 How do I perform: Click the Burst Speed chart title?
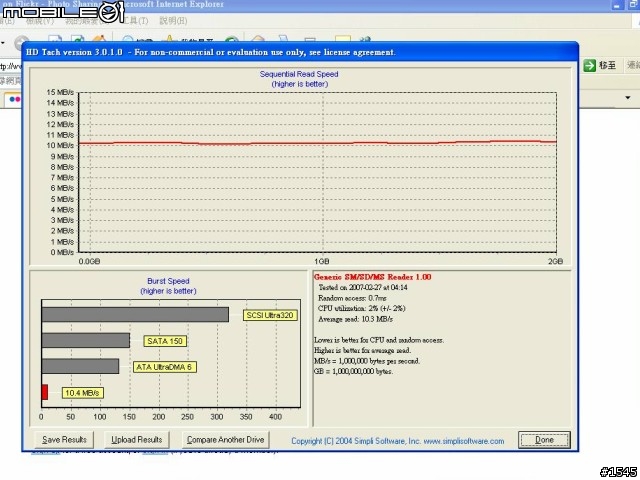(x=168, y=281)
